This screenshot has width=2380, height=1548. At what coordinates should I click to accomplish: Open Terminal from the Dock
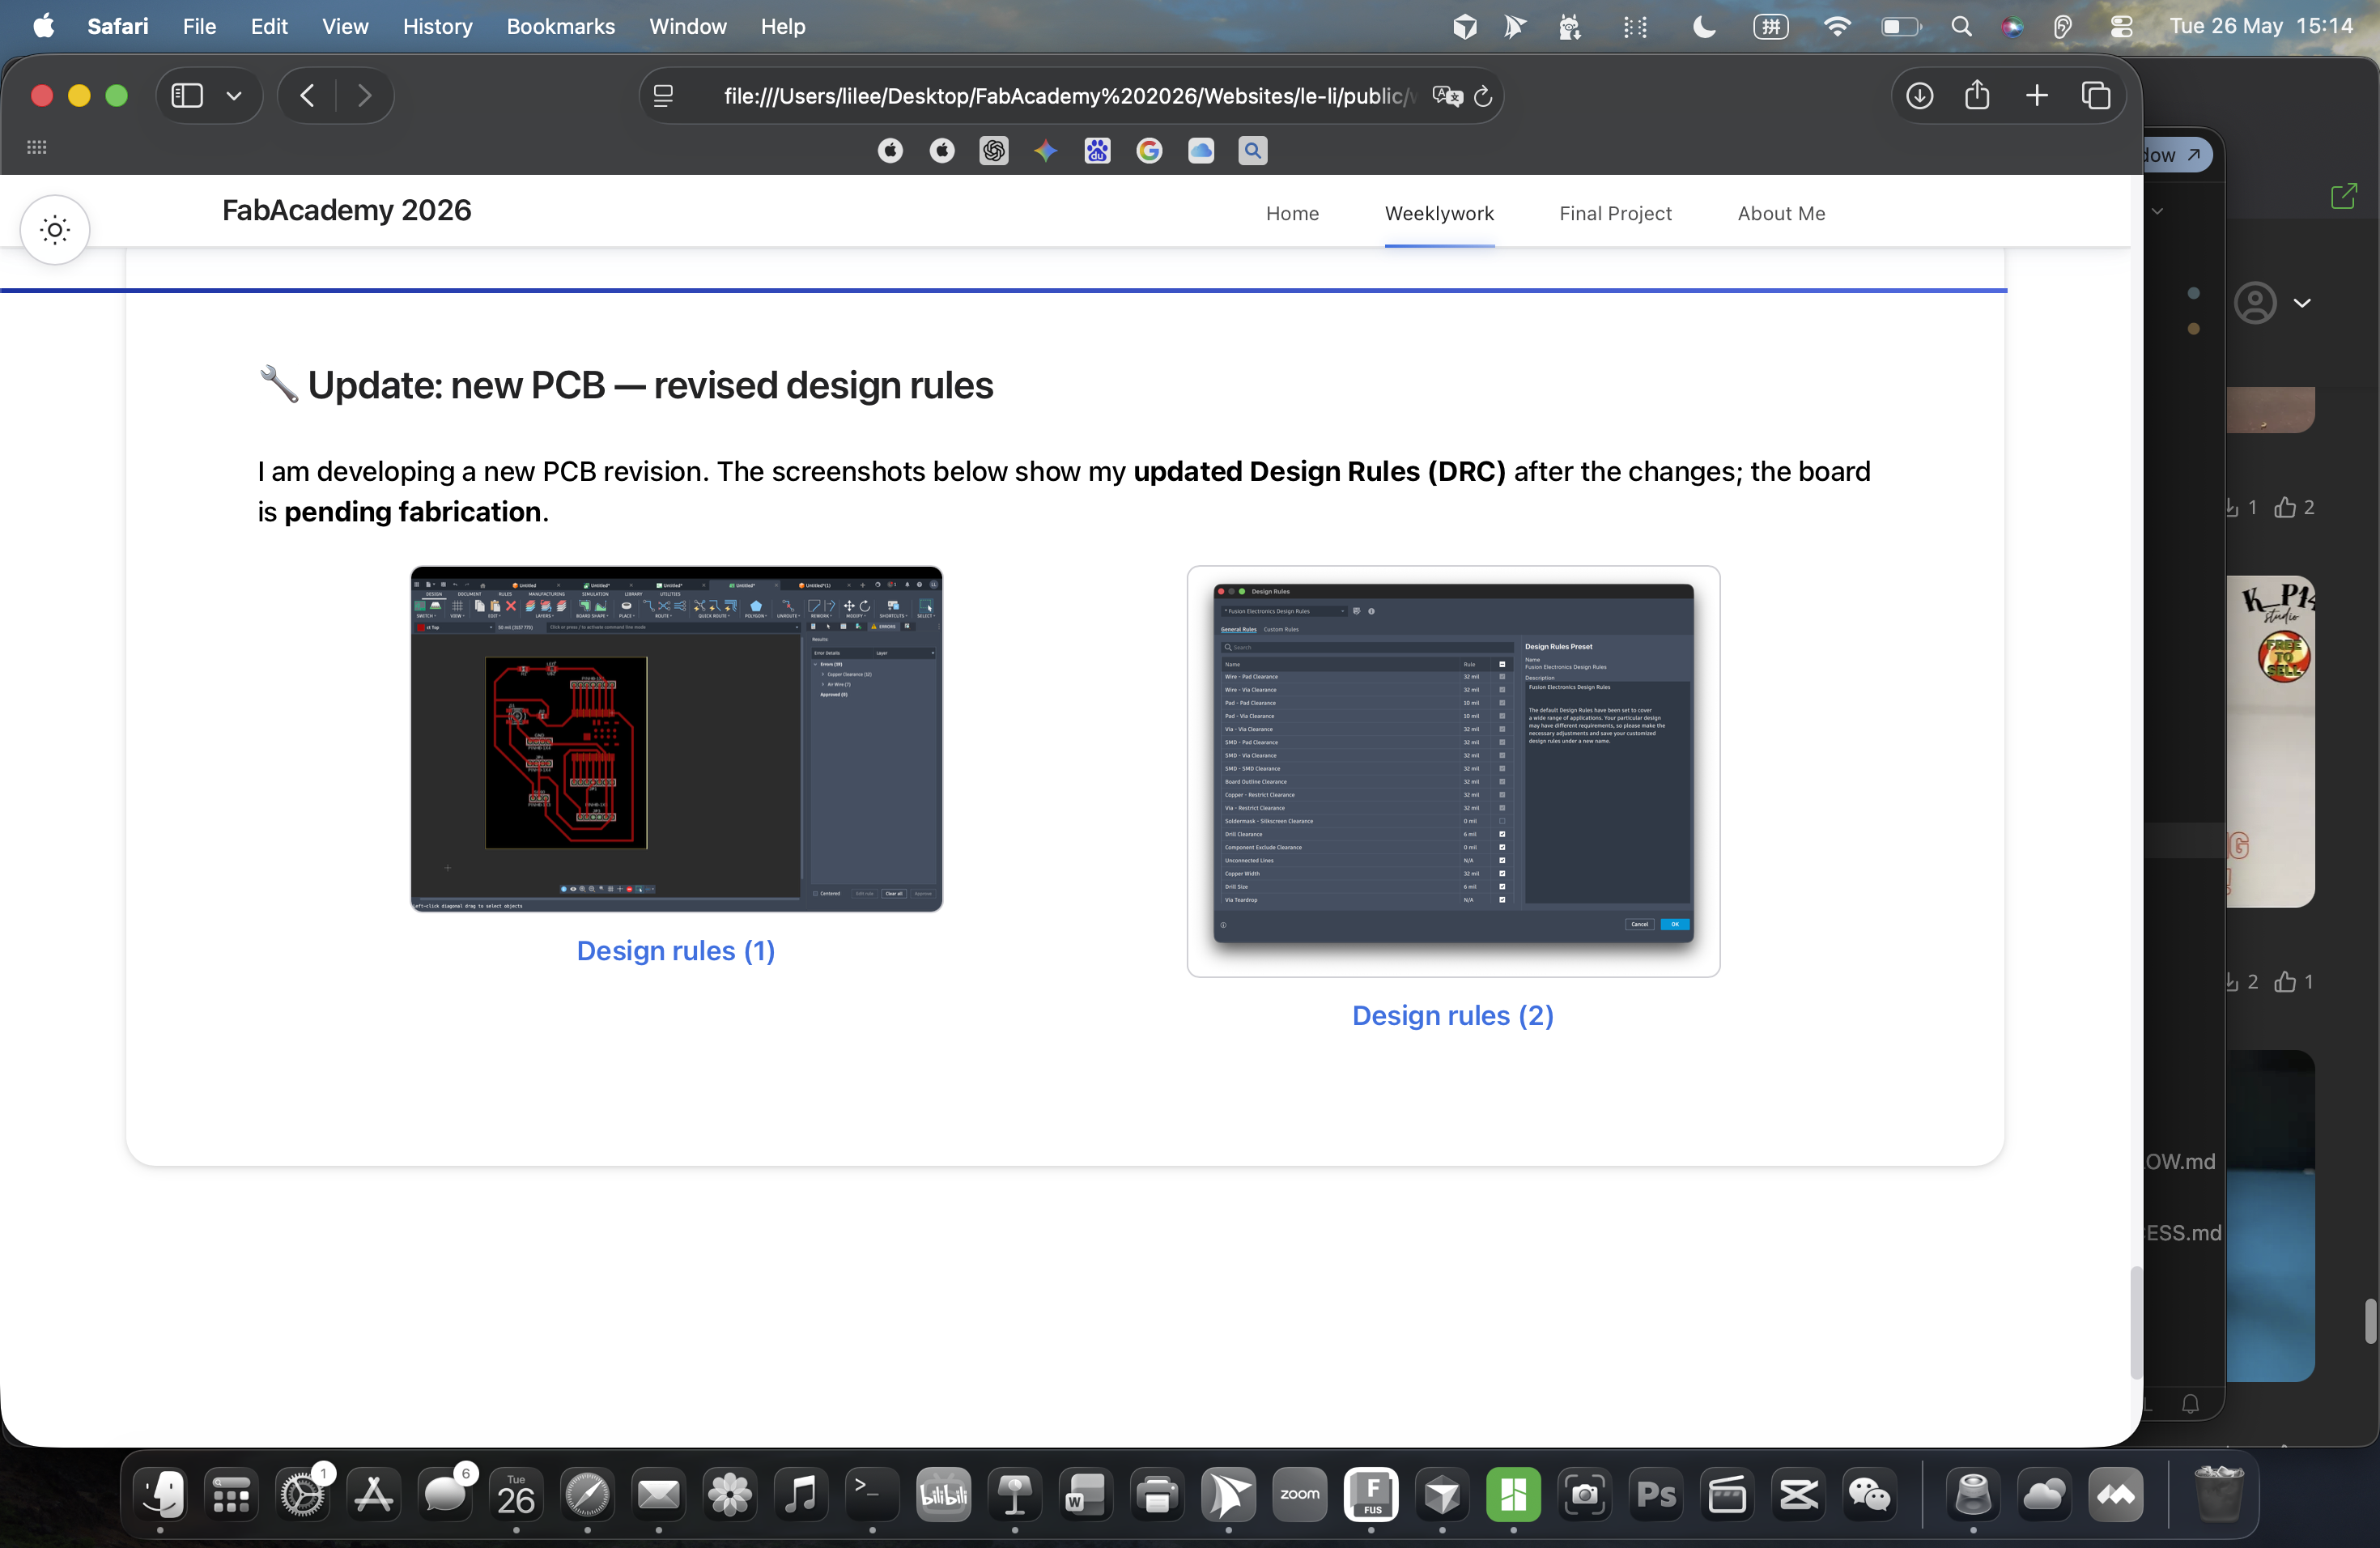(x=872, y=1495)
